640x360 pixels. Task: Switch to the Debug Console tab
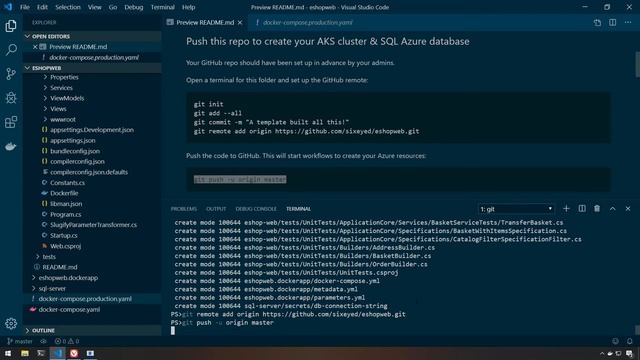coord(256,209)
